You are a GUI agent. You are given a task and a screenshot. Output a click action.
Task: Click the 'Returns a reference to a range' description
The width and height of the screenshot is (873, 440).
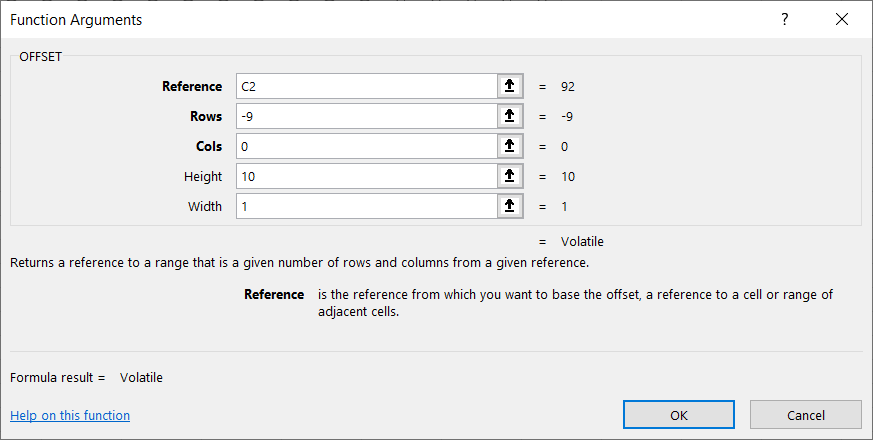tap(300, 262)
